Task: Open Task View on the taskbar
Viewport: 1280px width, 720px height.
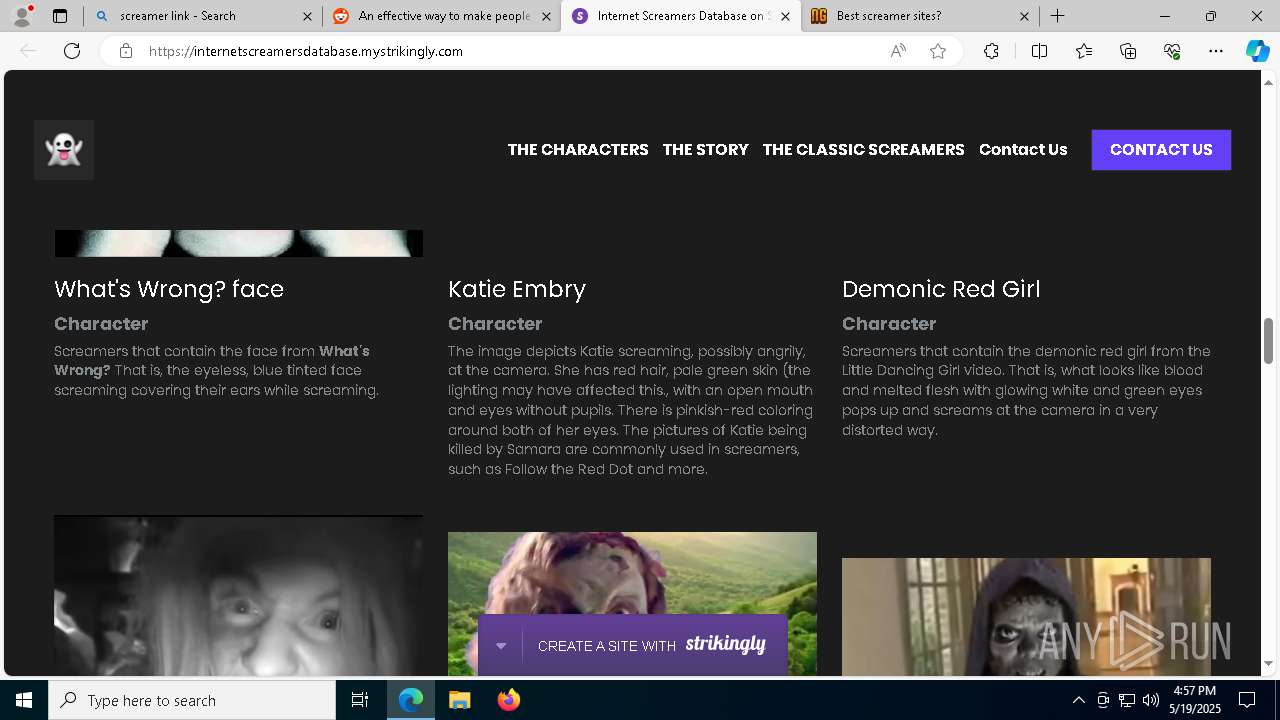Action: coord(360,700)
